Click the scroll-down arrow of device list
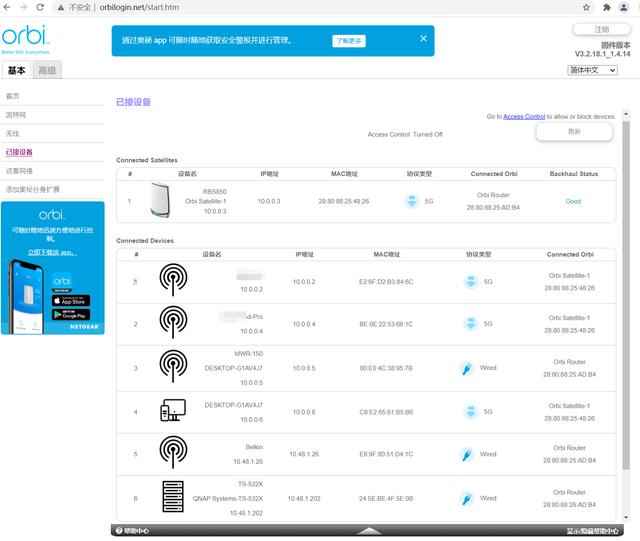640x541 pixels. click(x=626, y=518)
